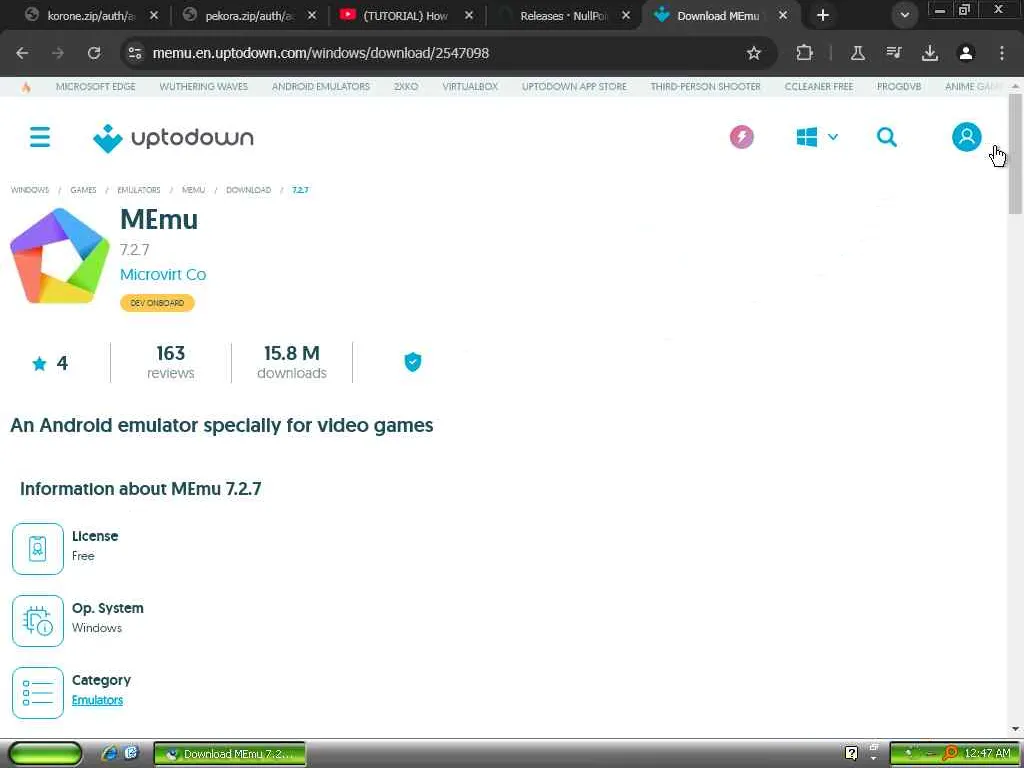Click the Uptodown logo
Screen dimensions: 1024x768
(173, 138)
